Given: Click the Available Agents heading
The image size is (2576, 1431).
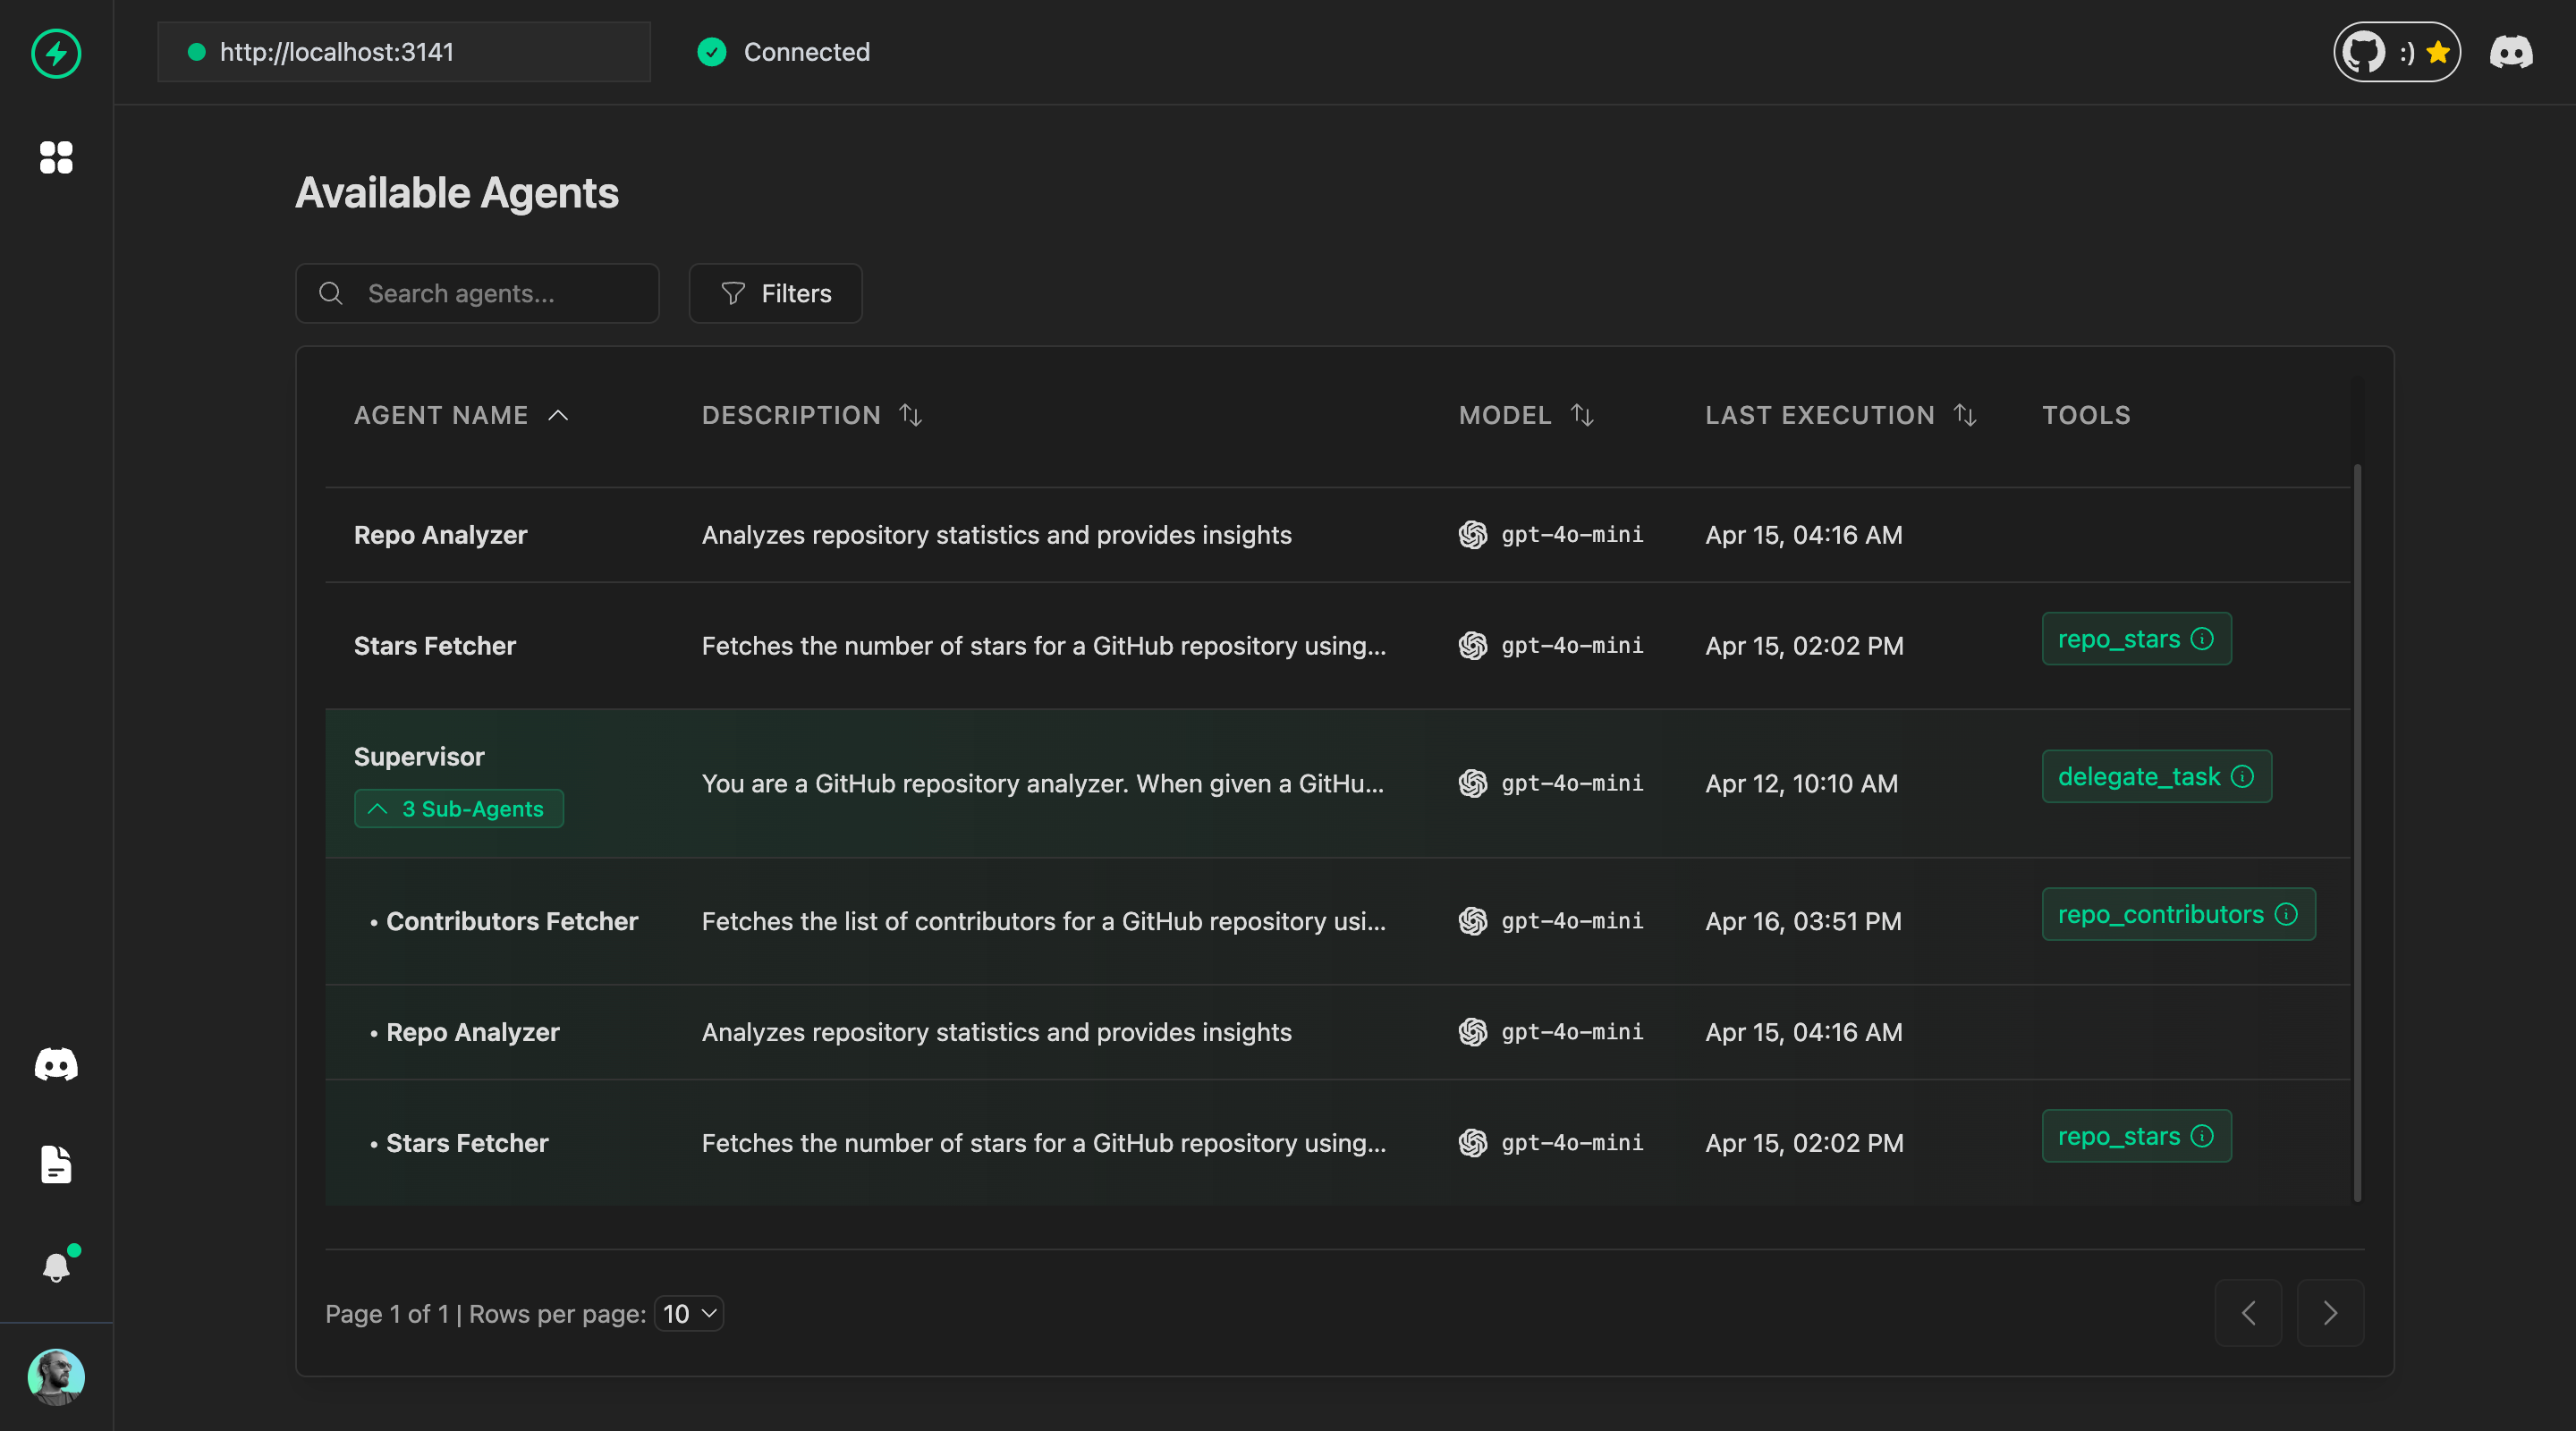Looking at the screenshot, I should coord(457,193).
